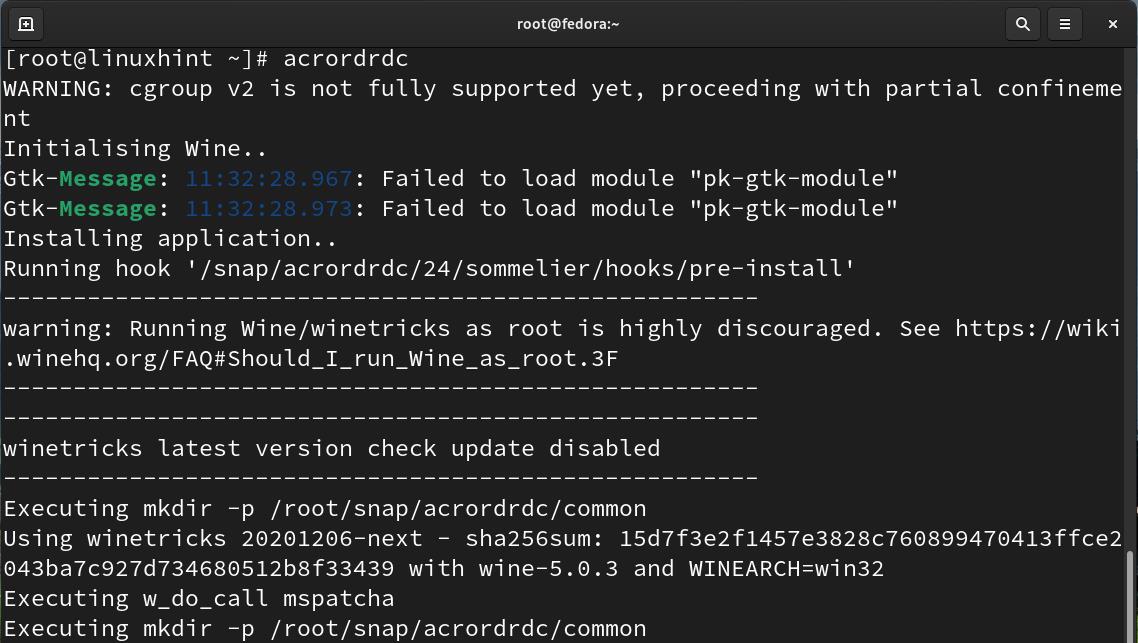This screenshot has width=1138, height=643.
Task: Click the 11:32:28.967 timestamp
Action: (269, 178)
